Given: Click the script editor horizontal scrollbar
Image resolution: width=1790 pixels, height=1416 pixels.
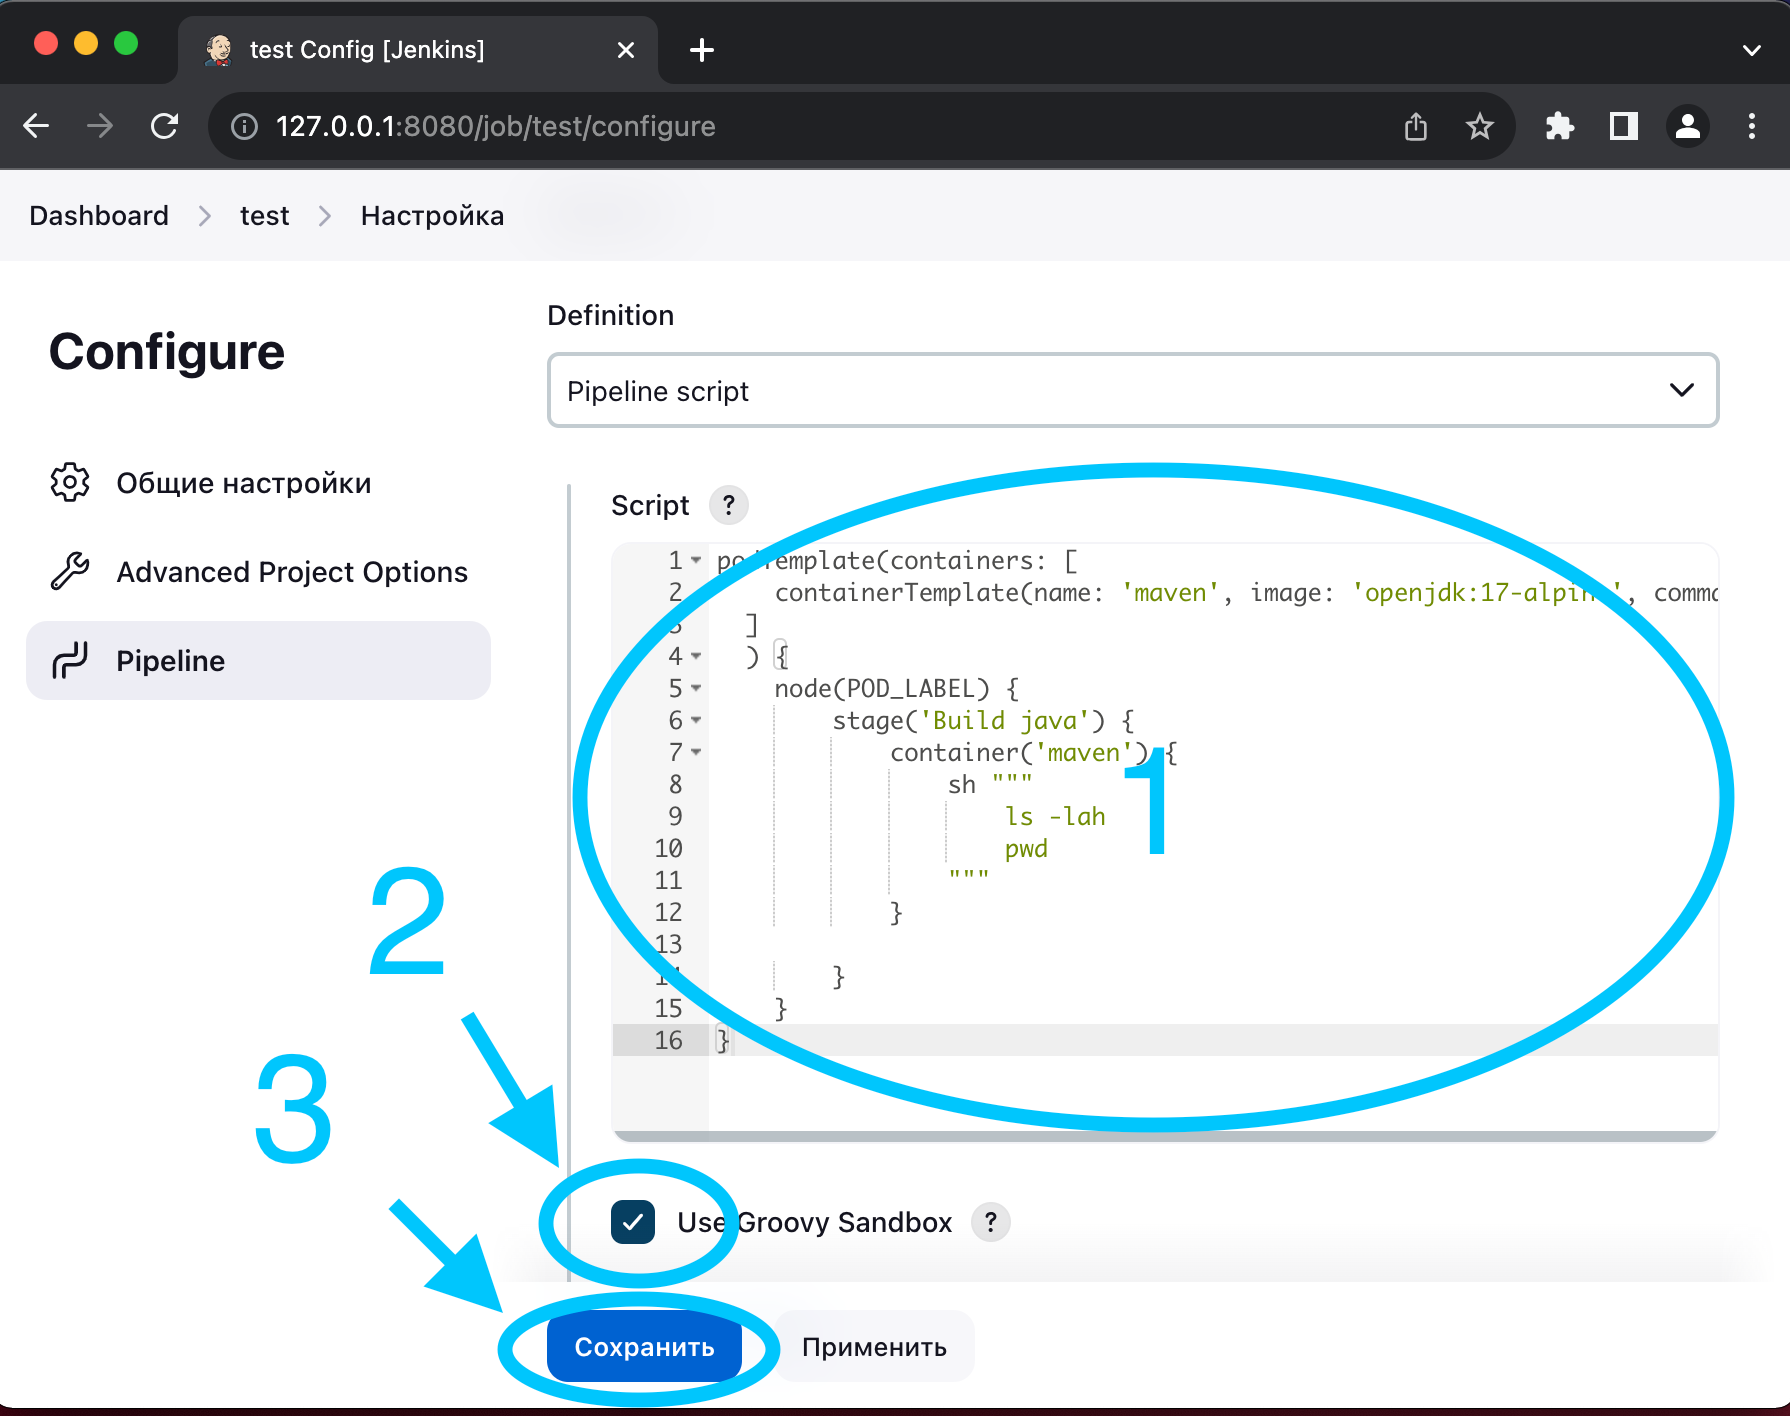Looking at the screenshot, I should [1164, 1136].
